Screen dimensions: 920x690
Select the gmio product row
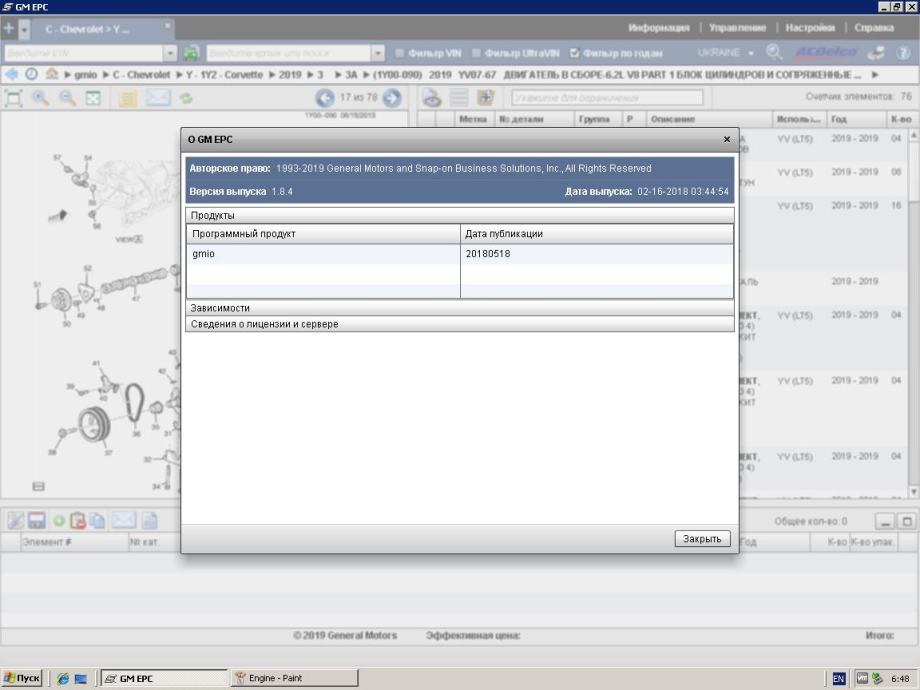tap(460, 253)
